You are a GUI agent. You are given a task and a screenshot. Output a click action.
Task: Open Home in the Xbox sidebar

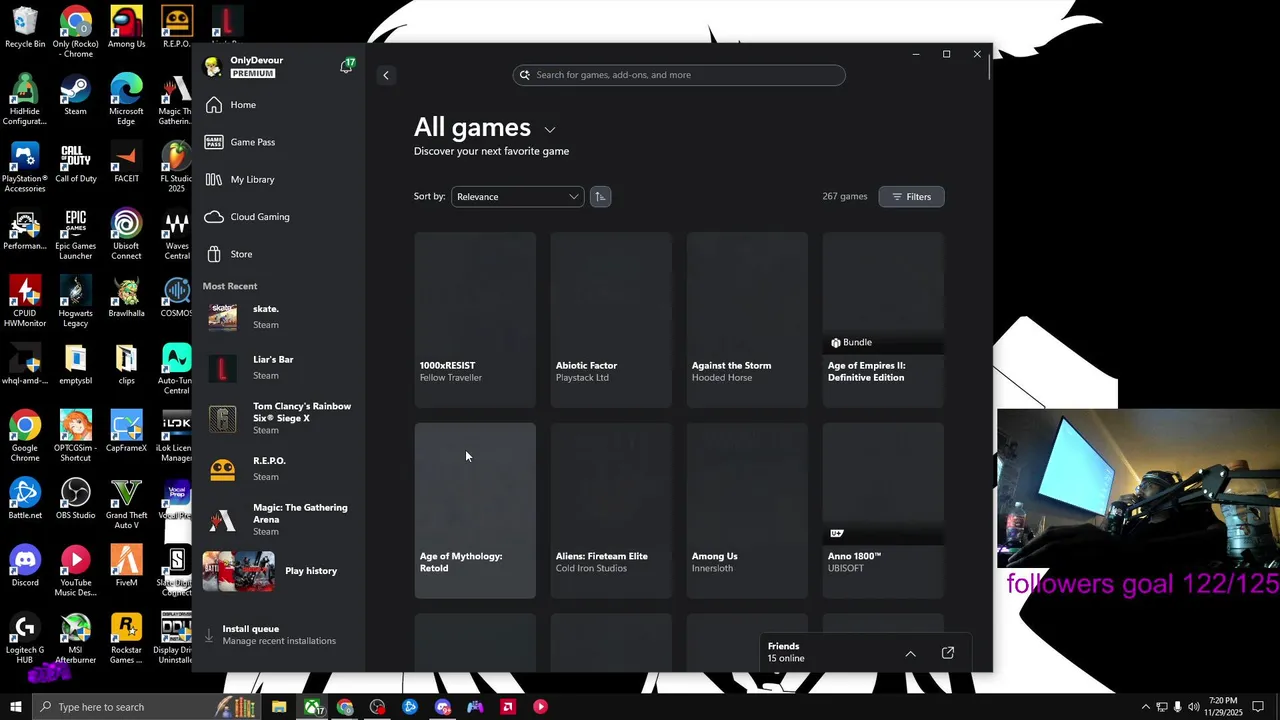click(x=280, y=105)
